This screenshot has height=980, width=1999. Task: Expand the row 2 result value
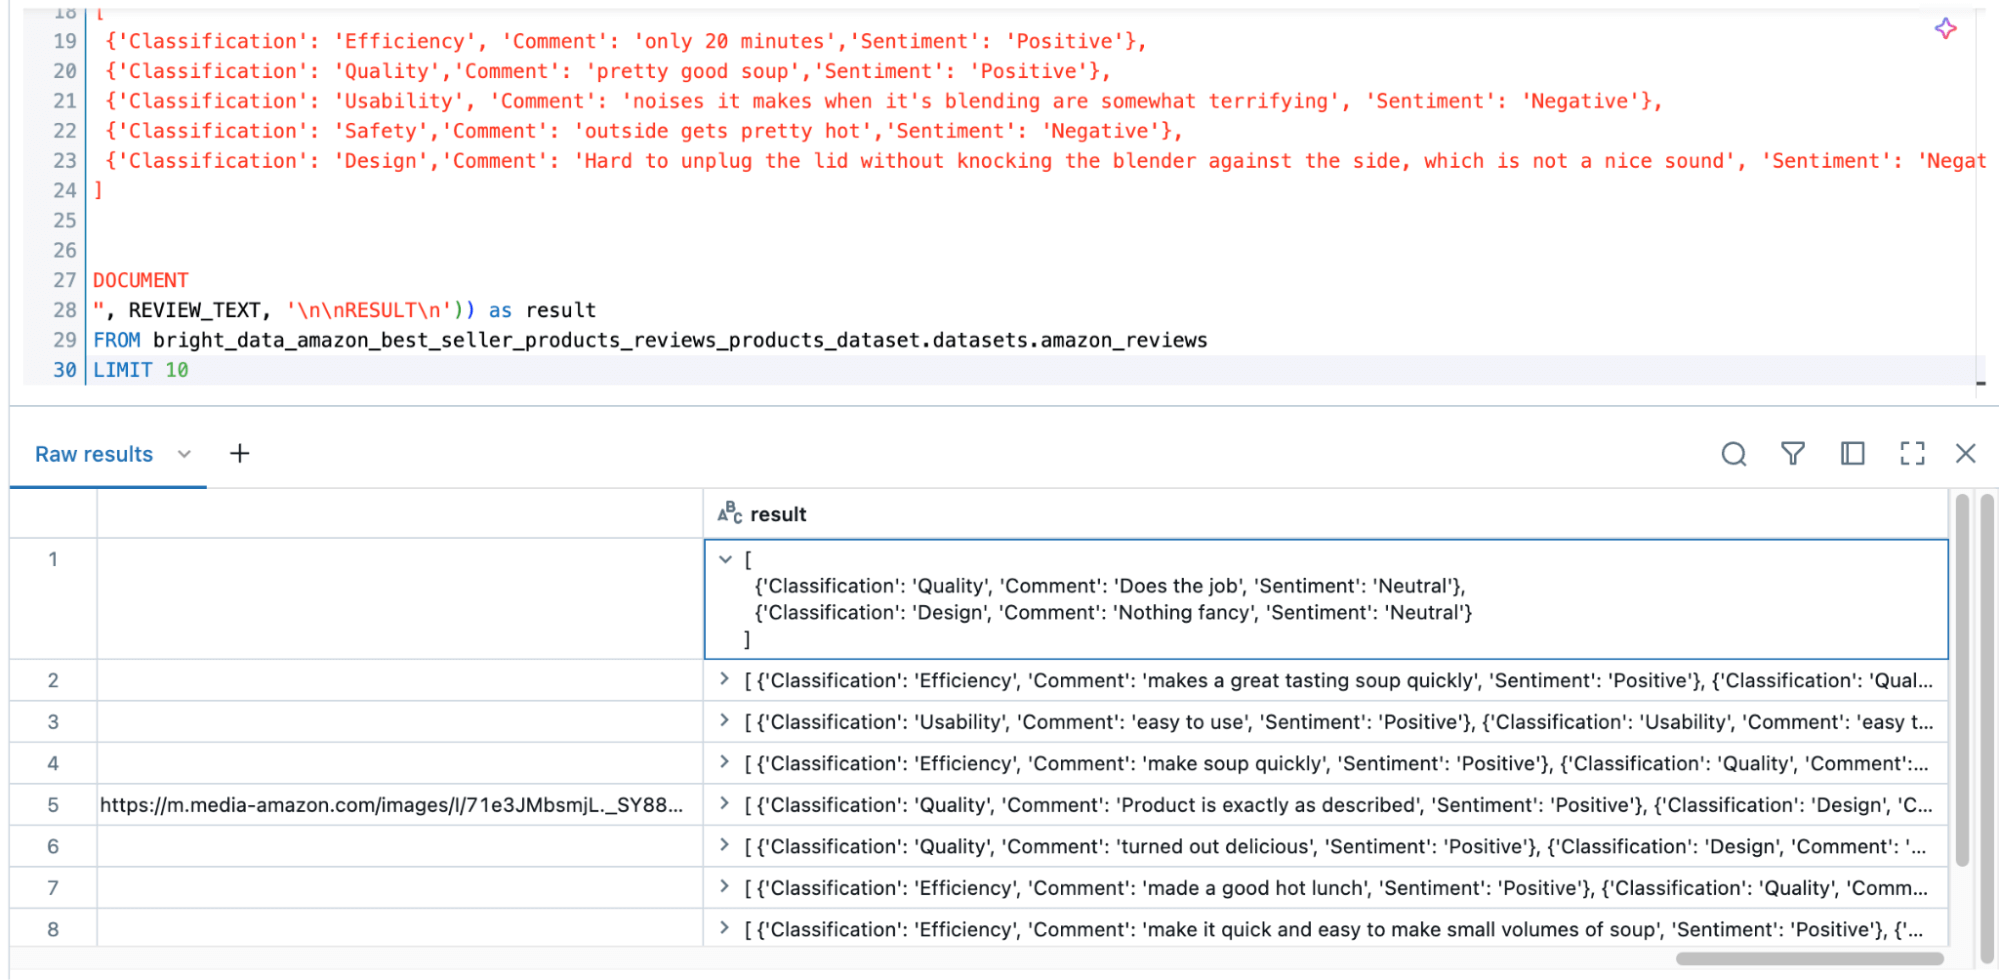(x=725, y=680)
